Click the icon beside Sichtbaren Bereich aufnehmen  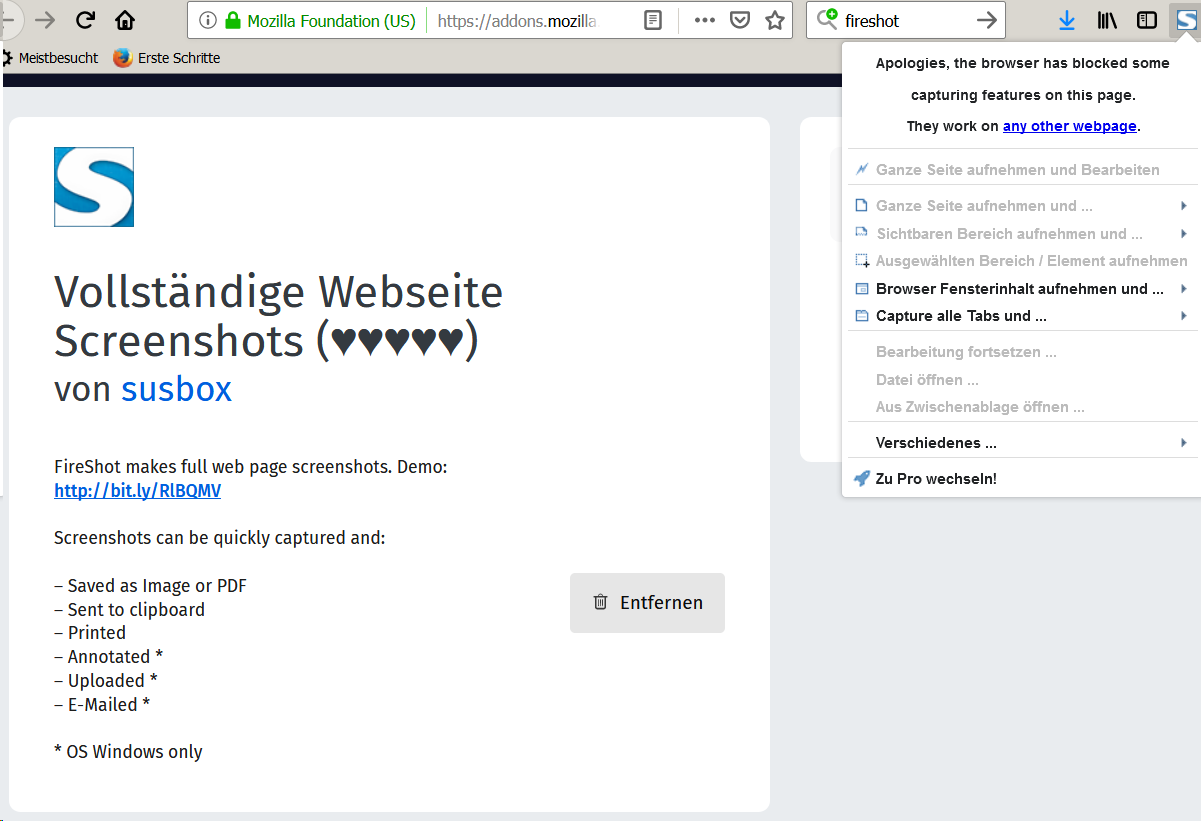pyautogui.click(x=862, y=234)
